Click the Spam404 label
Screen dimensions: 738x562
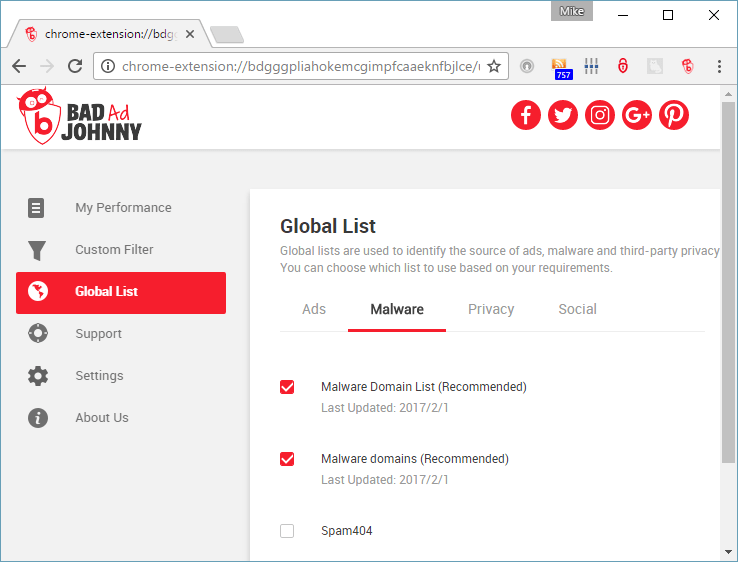coord(346,531)
